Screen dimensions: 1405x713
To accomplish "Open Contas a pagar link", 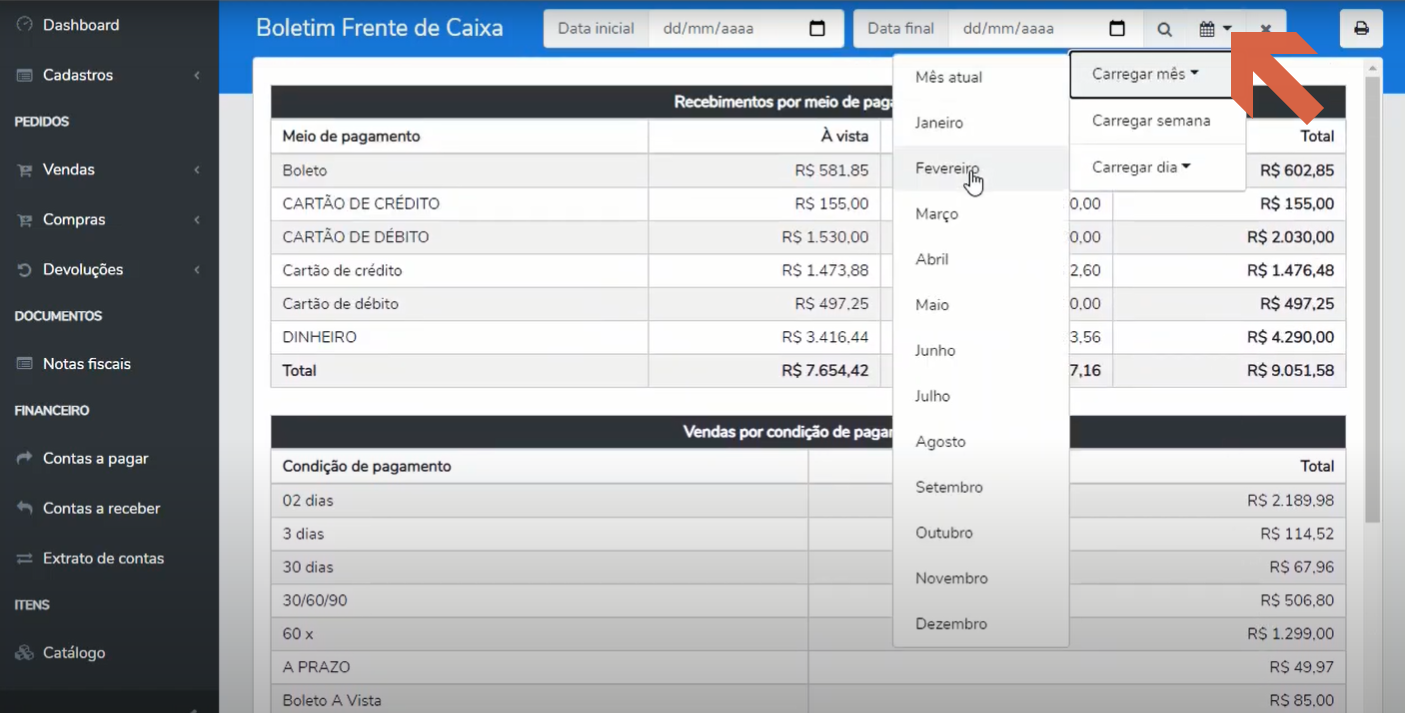I will click(96, 458).
